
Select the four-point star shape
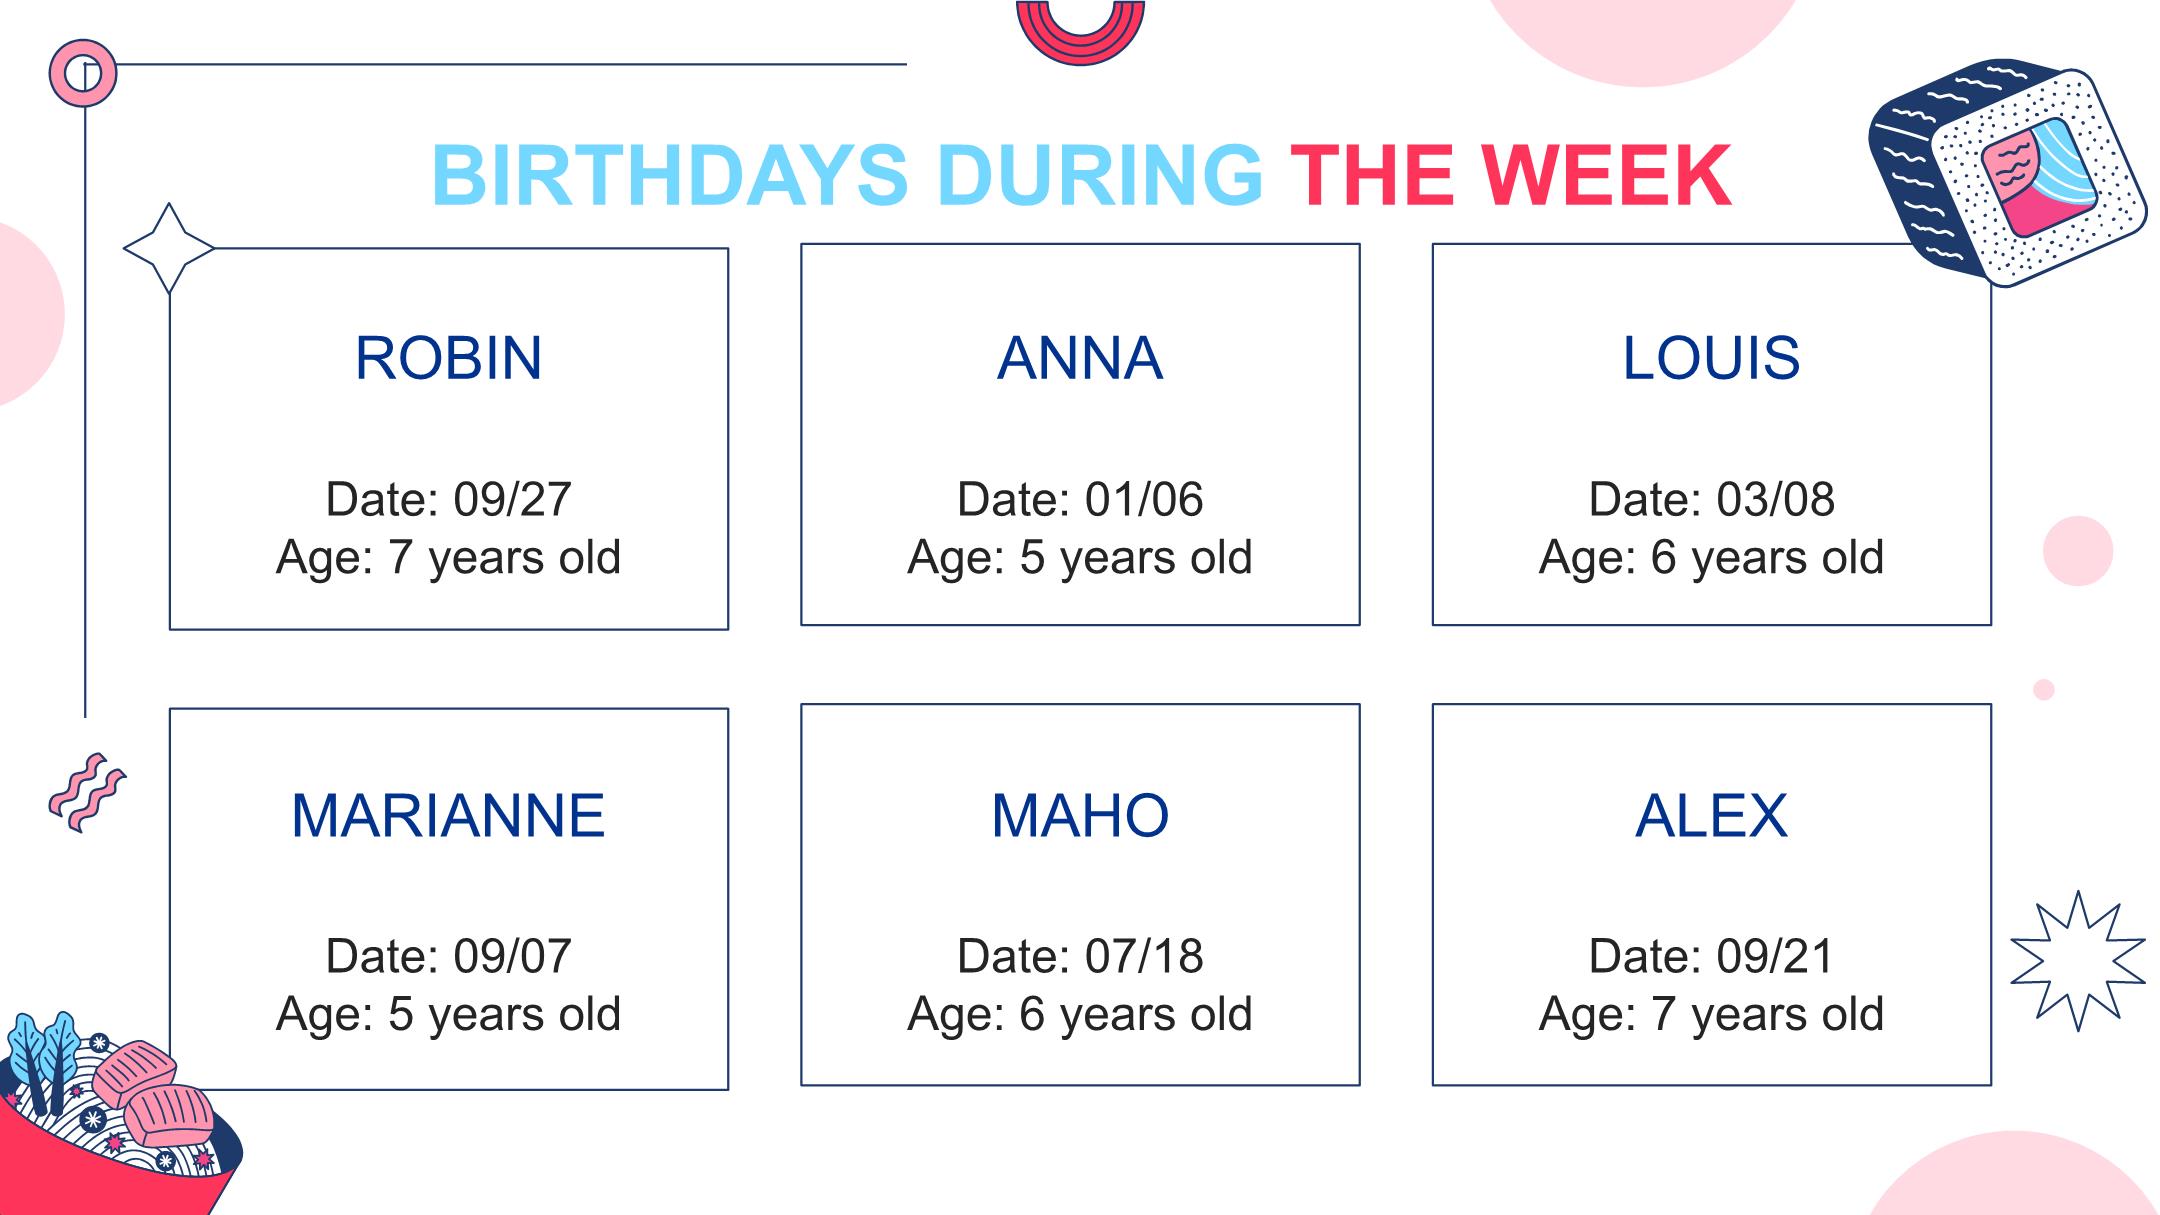pos(169,248)
